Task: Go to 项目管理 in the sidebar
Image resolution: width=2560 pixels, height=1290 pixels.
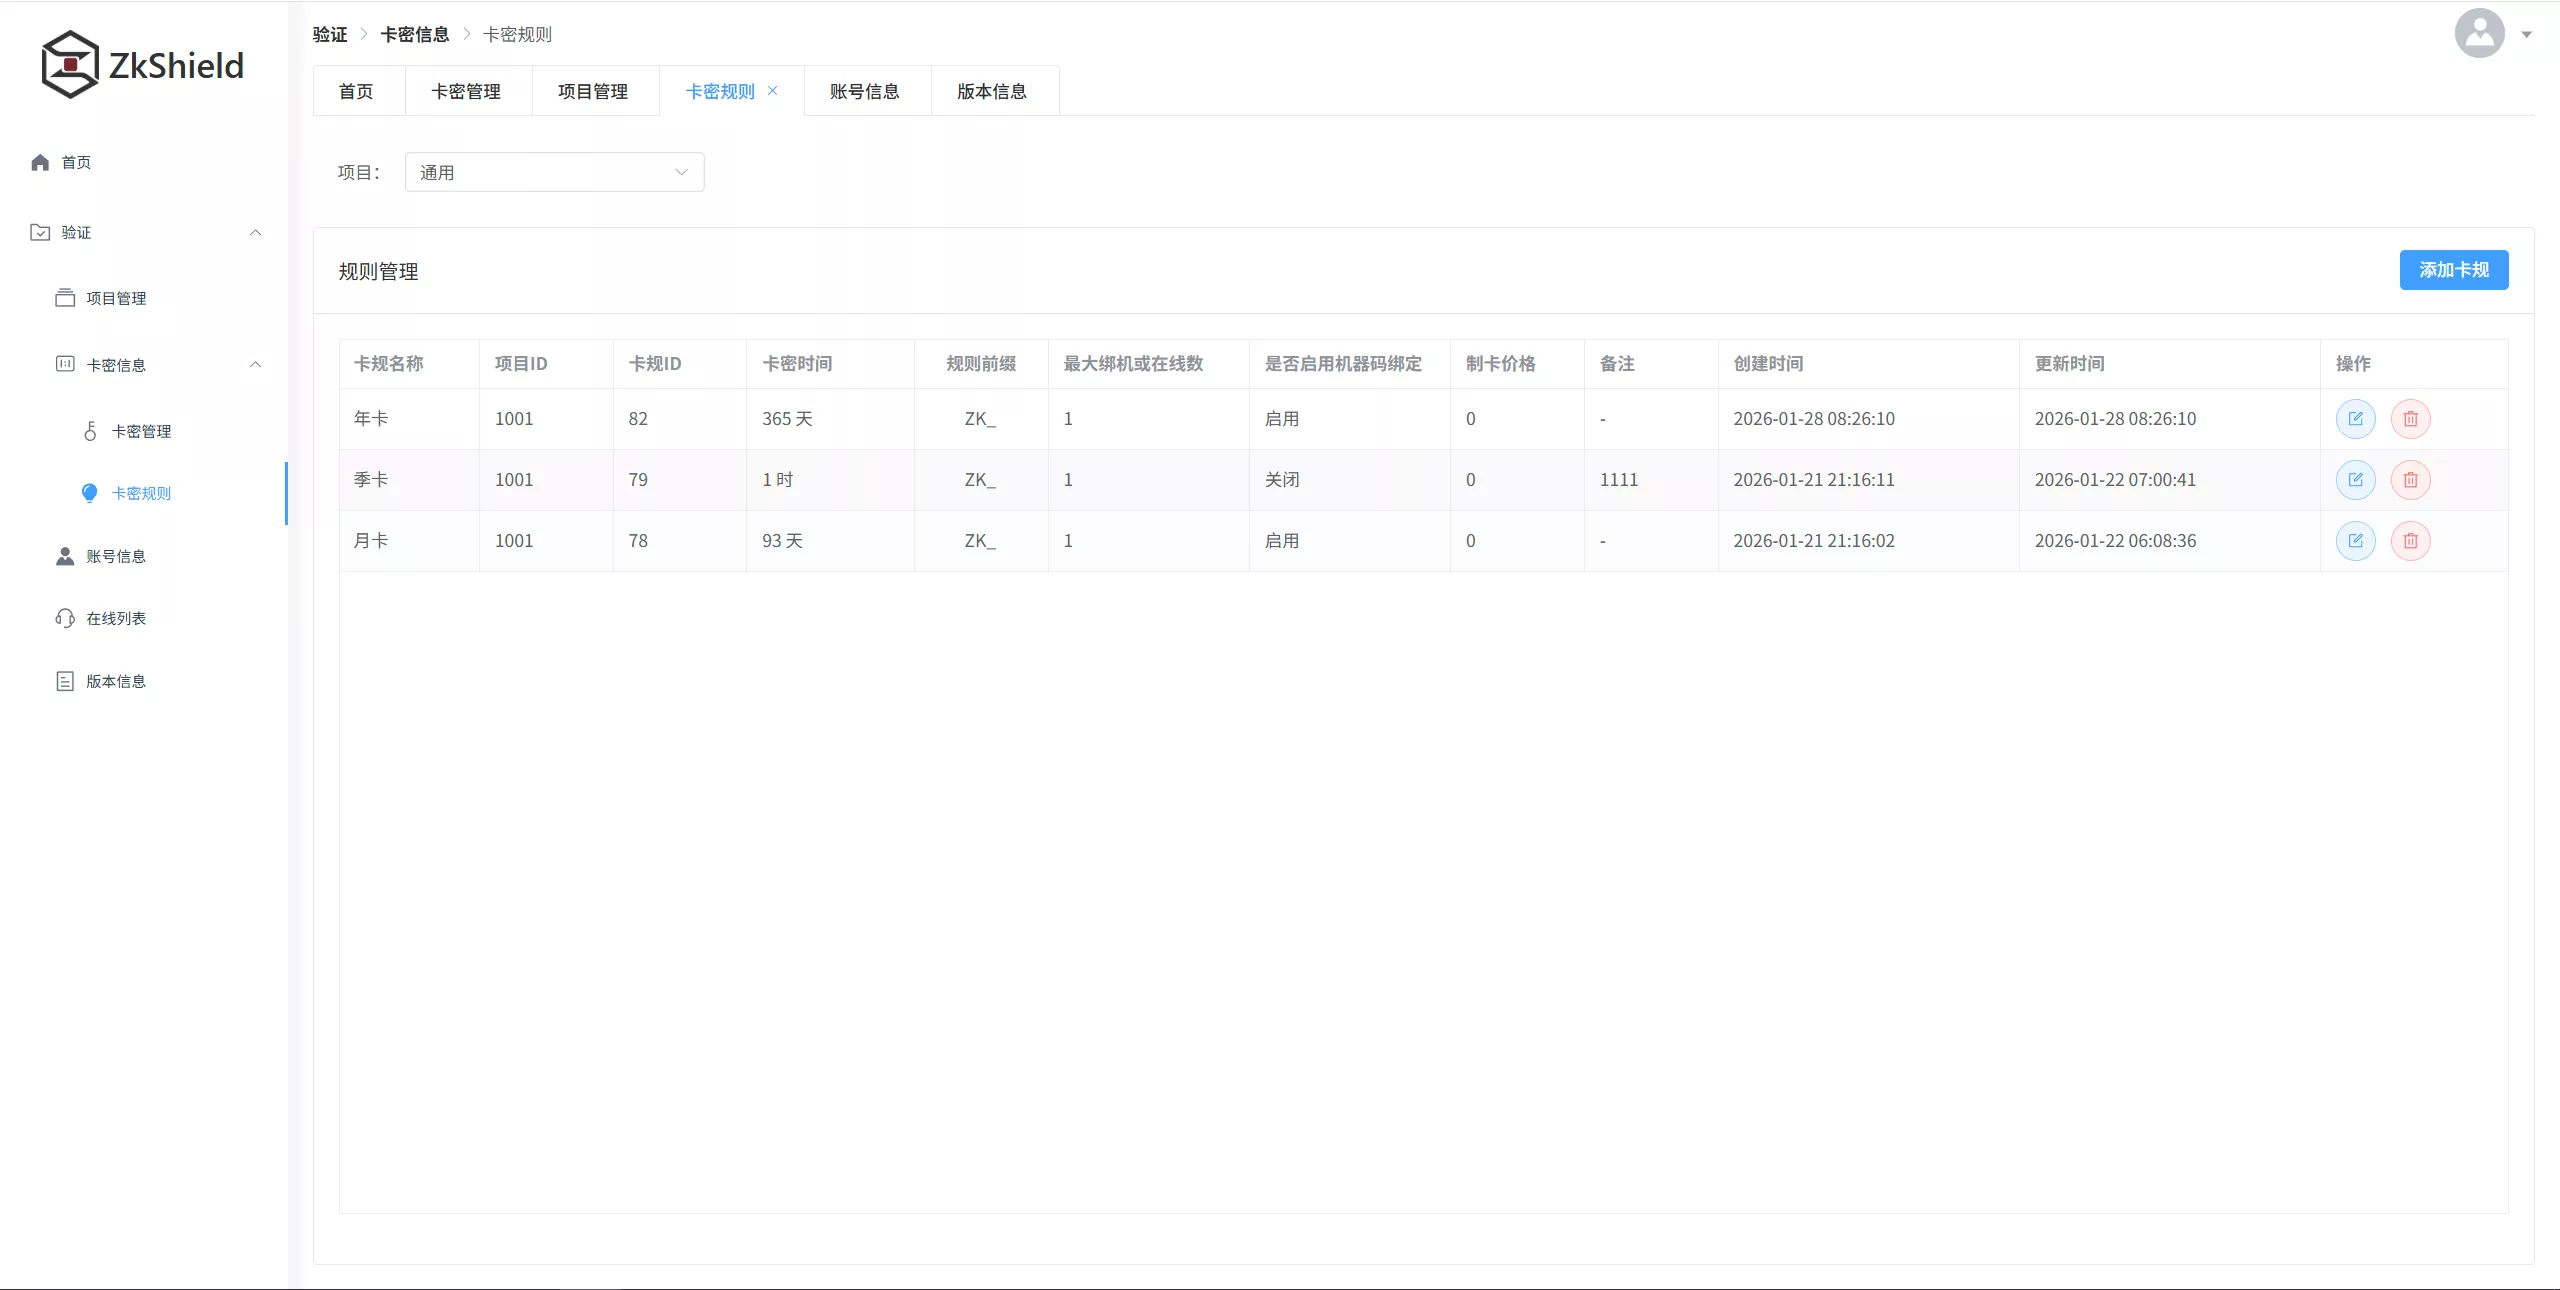Action: [x=116, y=299]
